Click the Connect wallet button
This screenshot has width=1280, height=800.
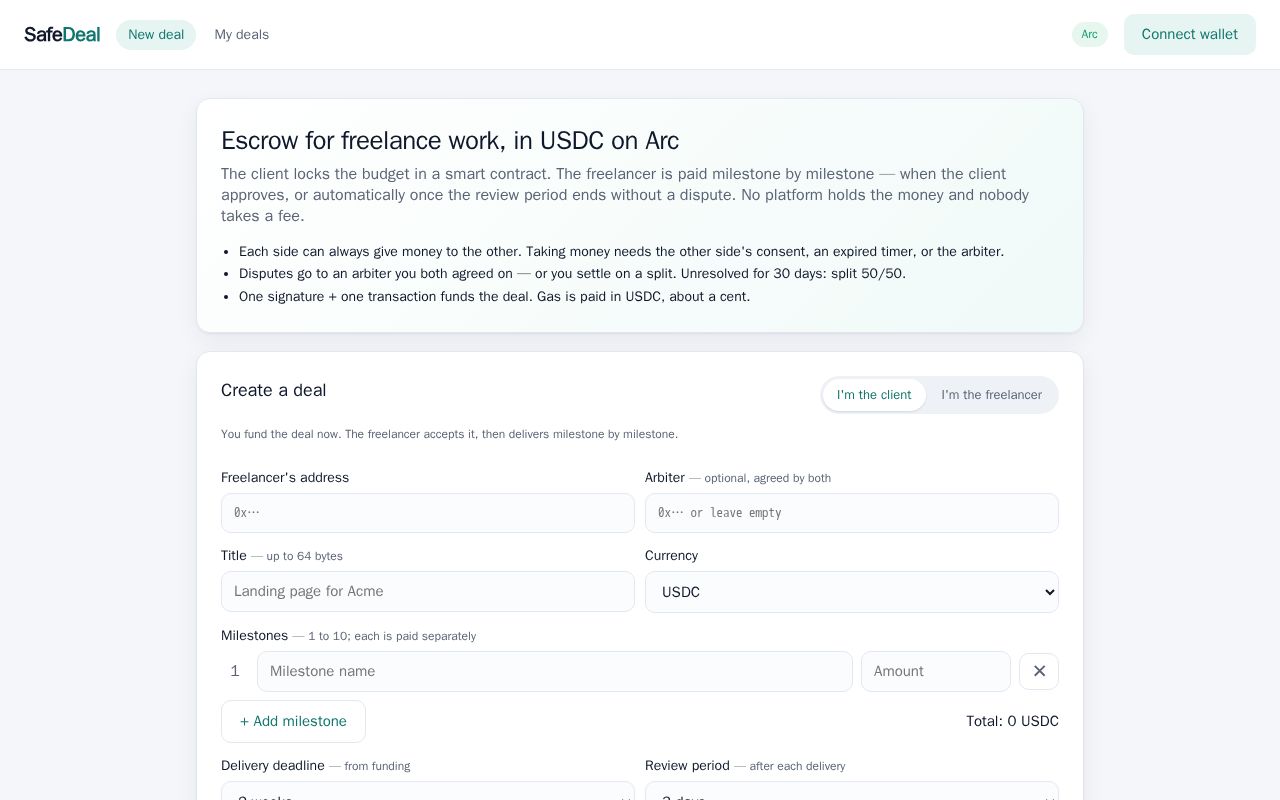click(1190, 35)
